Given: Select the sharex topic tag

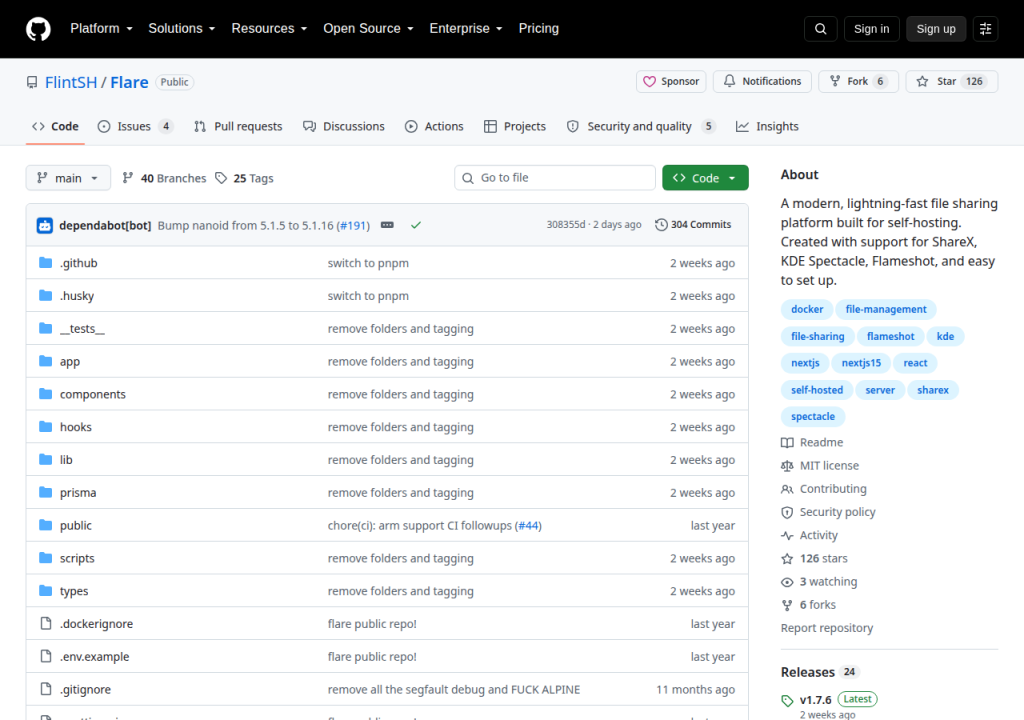Looking at the screenshot, I should point(933,389).
